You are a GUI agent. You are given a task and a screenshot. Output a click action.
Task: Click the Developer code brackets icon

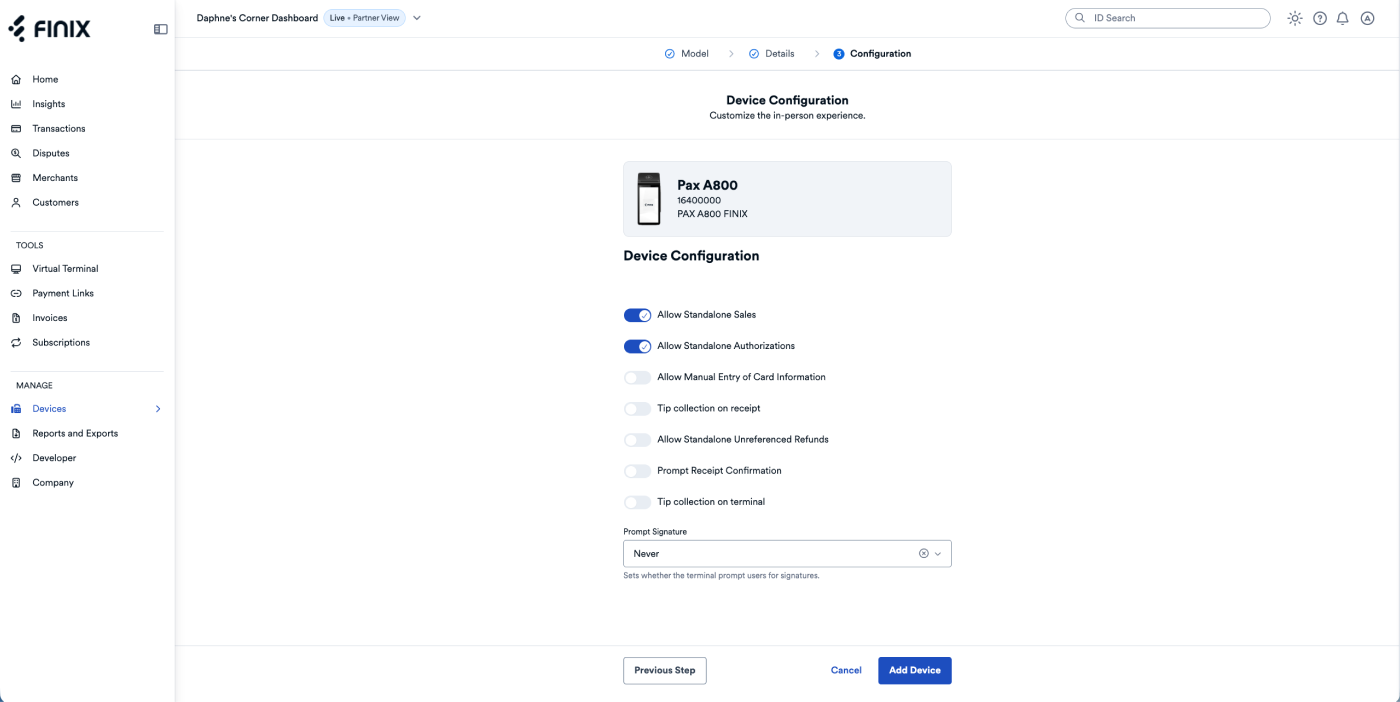[x=16, y=458]
